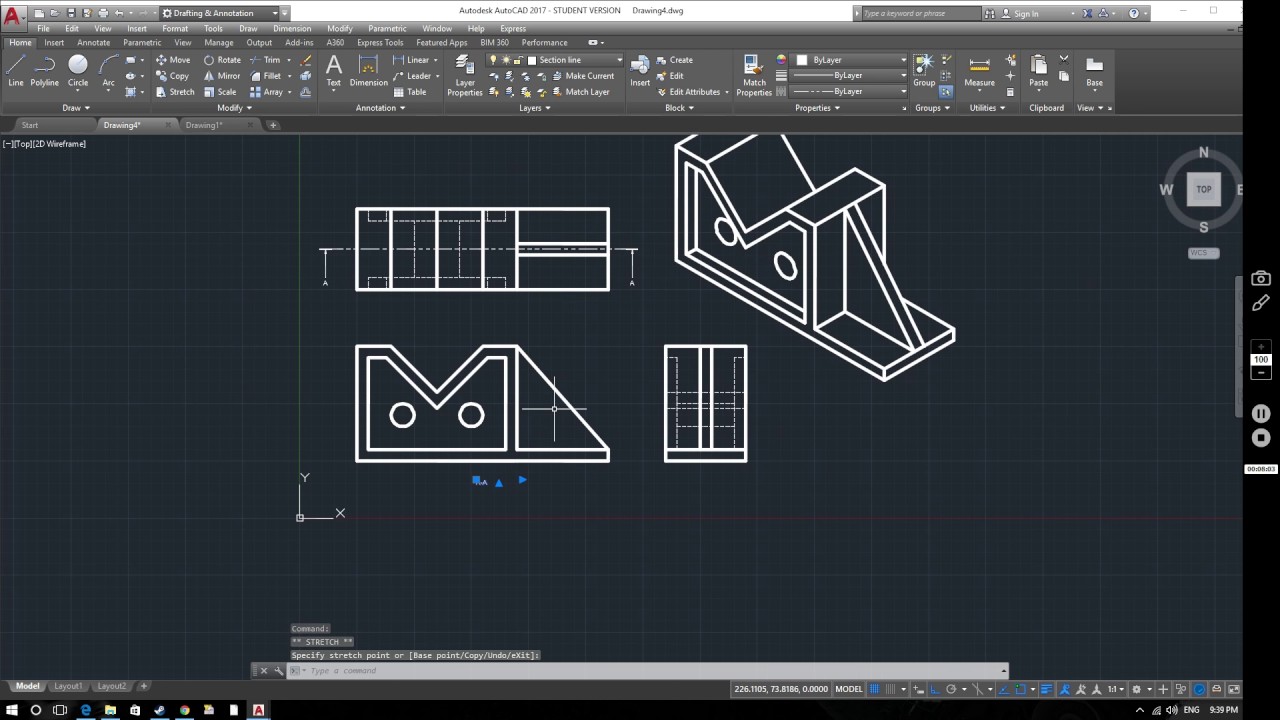Screen dimensions: 1280x720
Task: Select the Circle tool
Action: (x=78, y=71)
